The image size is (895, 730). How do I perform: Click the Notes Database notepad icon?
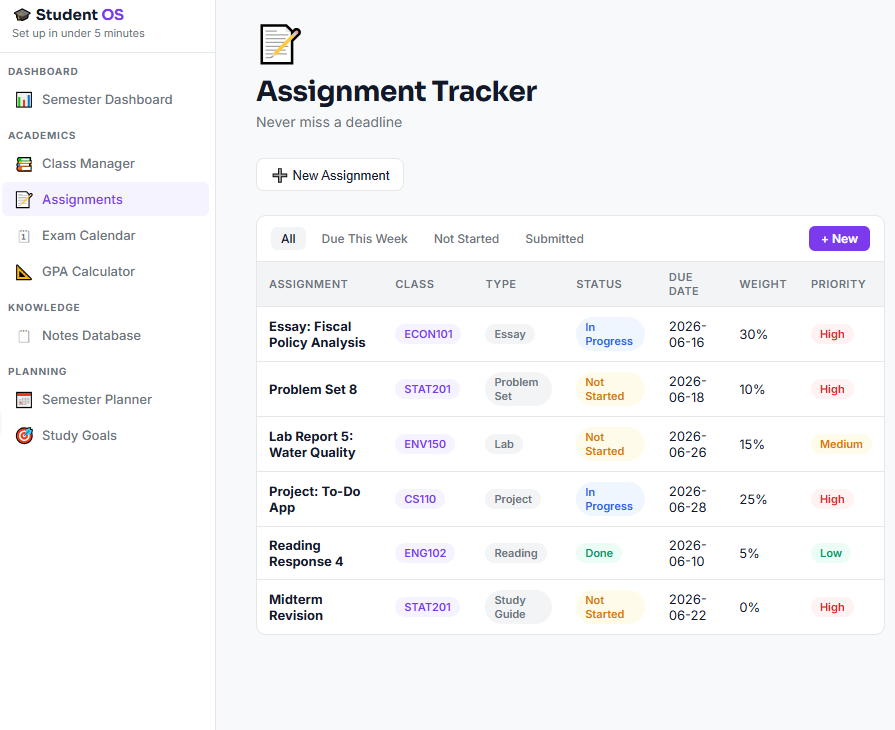24,336
